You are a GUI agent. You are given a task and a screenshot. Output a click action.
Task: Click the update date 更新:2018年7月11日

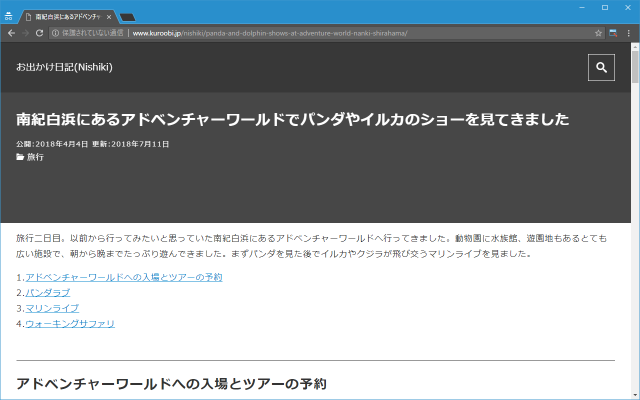coord(131,144)
